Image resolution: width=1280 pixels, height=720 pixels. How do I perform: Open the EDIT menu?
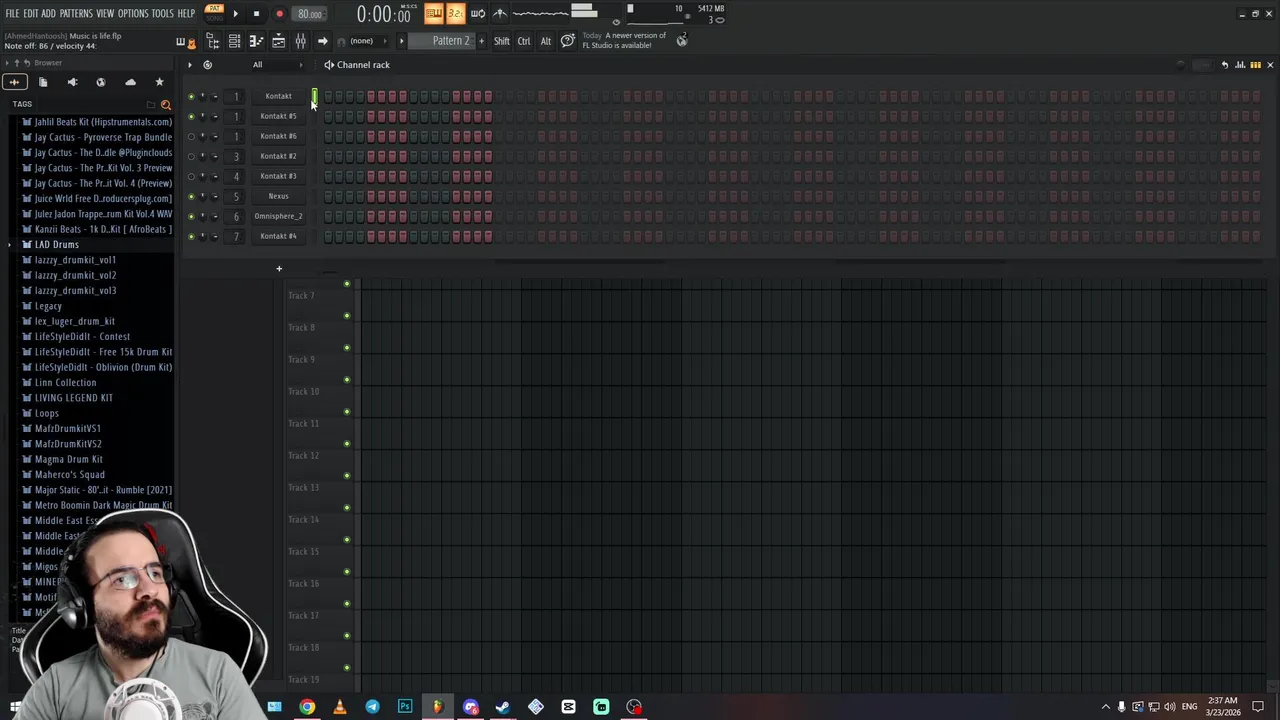coord(31,14)
